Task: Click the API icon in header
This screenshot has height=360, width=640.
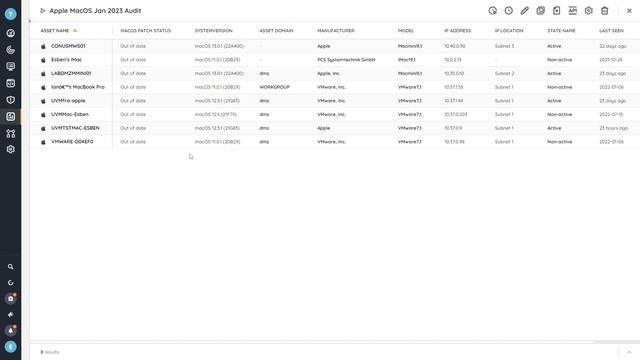Action: tap(573, 11)
